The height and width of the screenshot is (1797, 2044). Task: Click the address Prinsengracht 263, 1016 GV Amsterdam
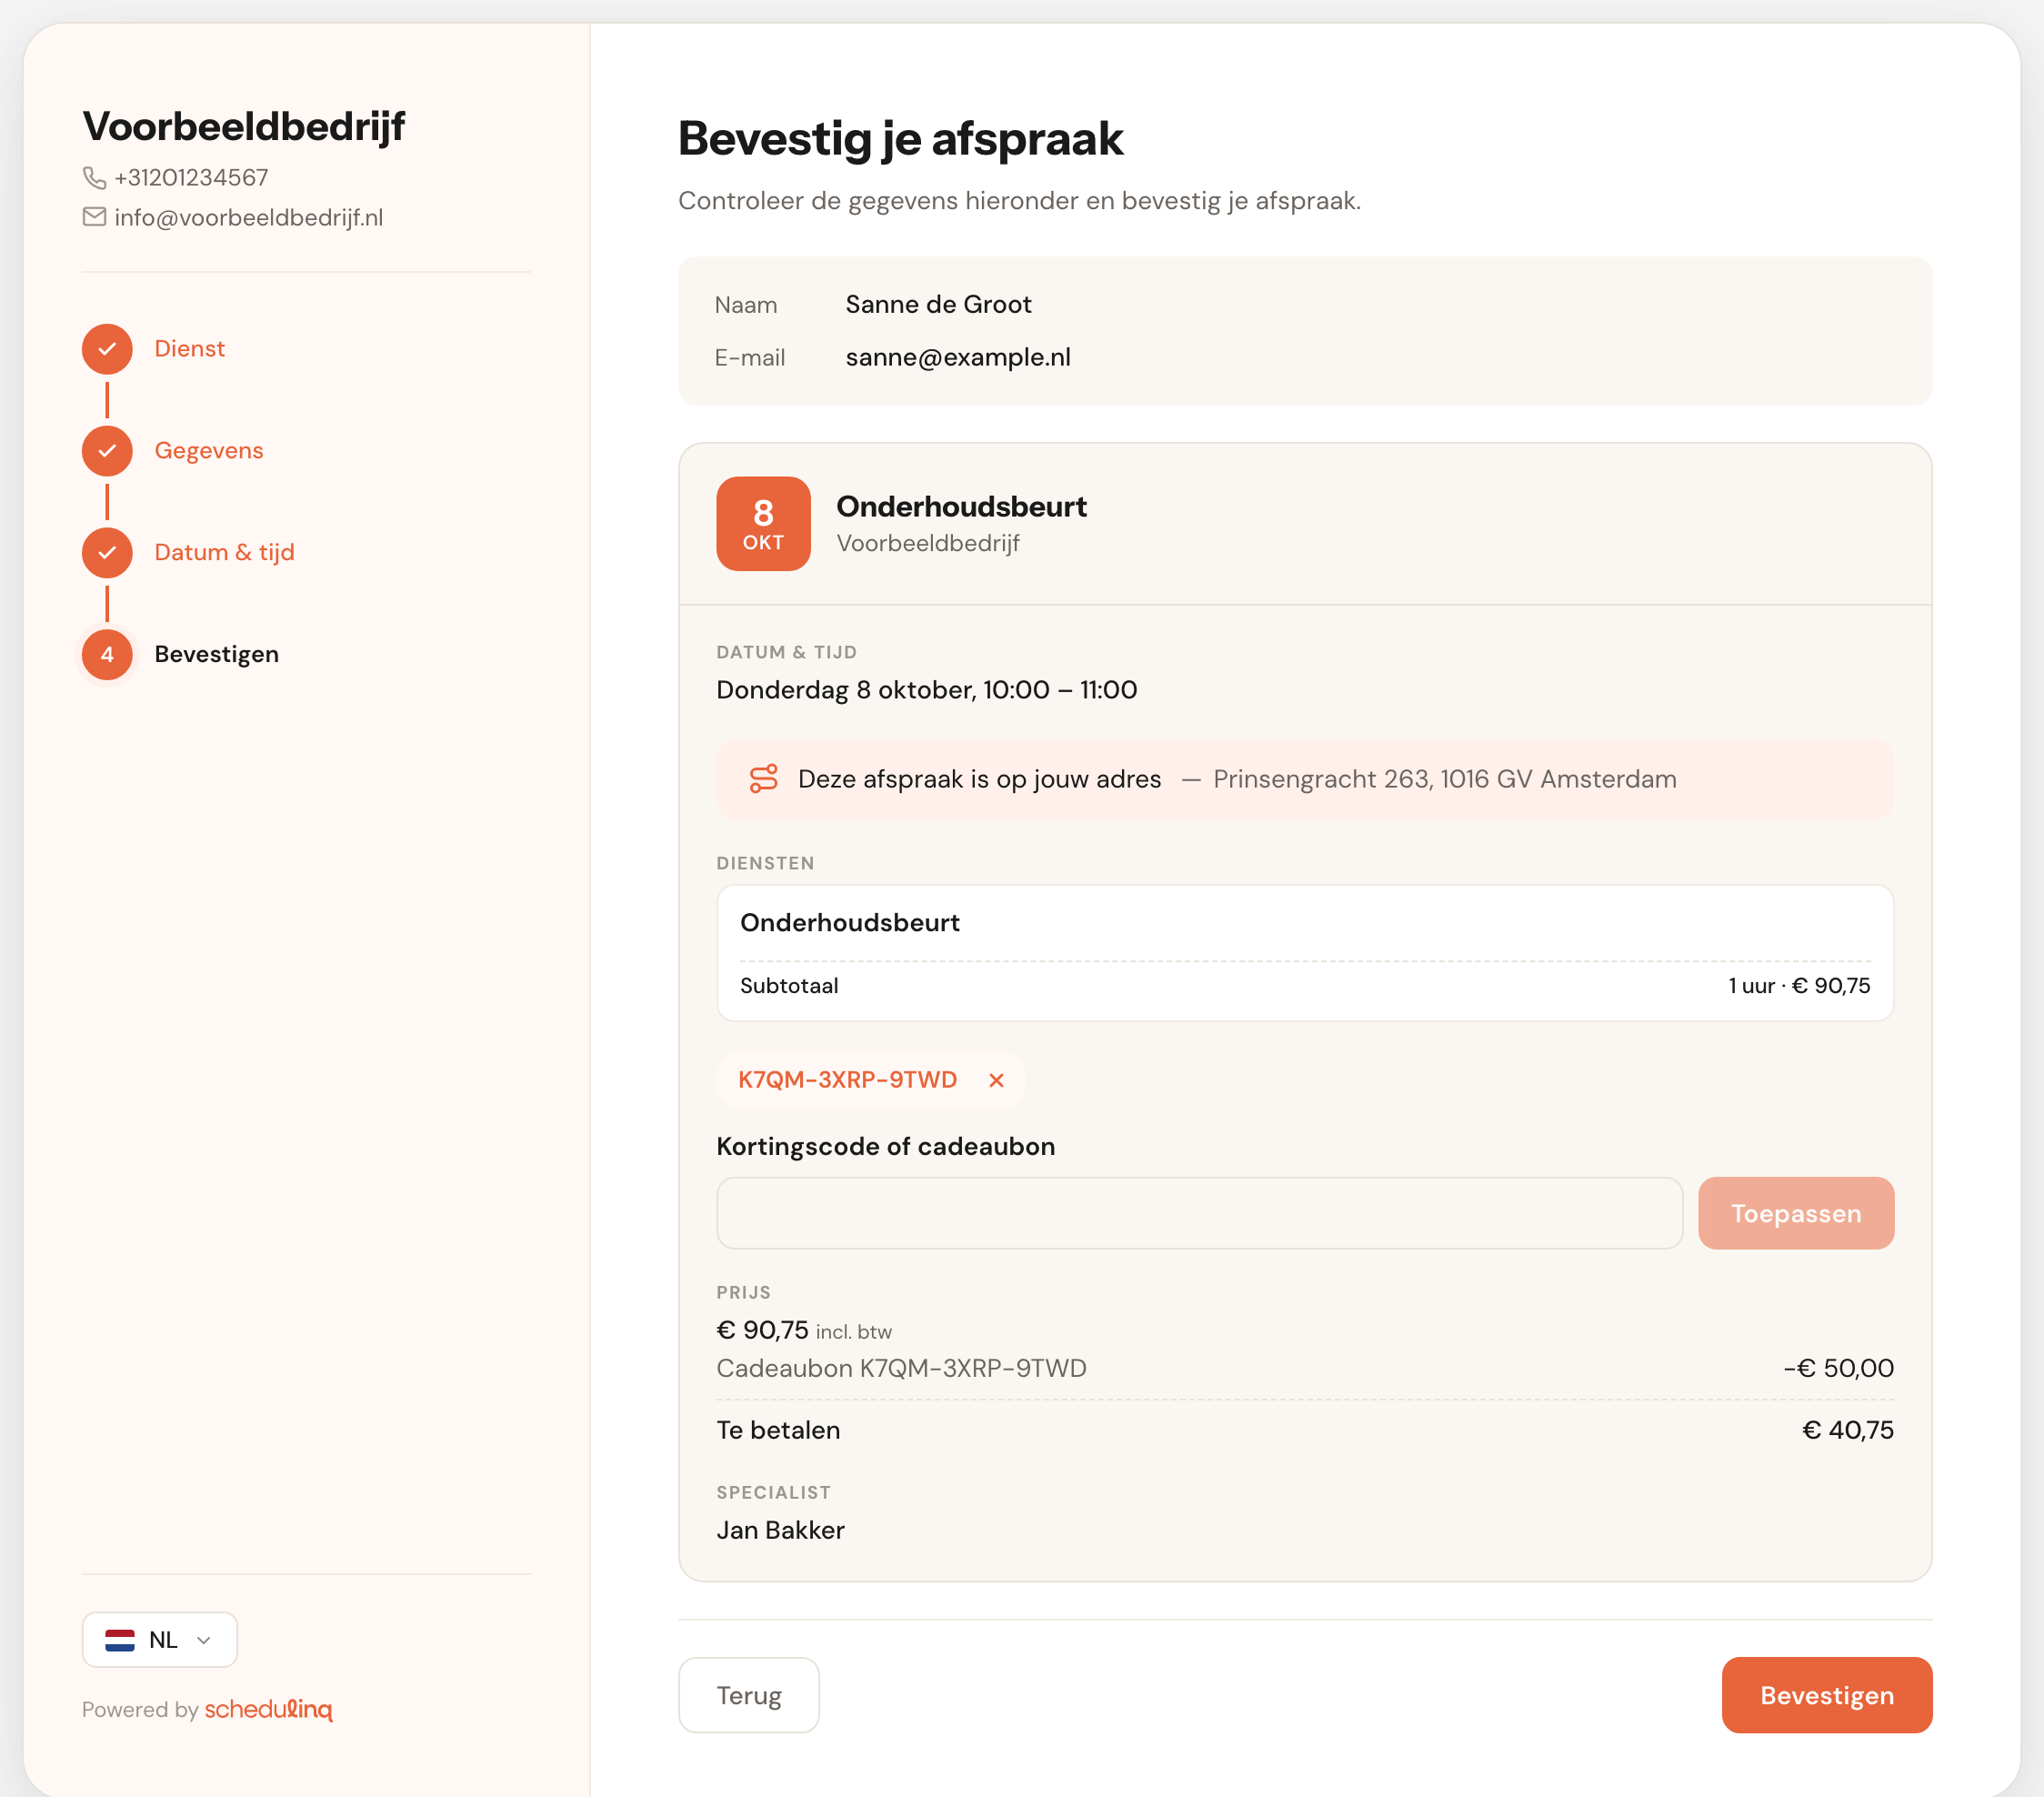(1445, 779)
